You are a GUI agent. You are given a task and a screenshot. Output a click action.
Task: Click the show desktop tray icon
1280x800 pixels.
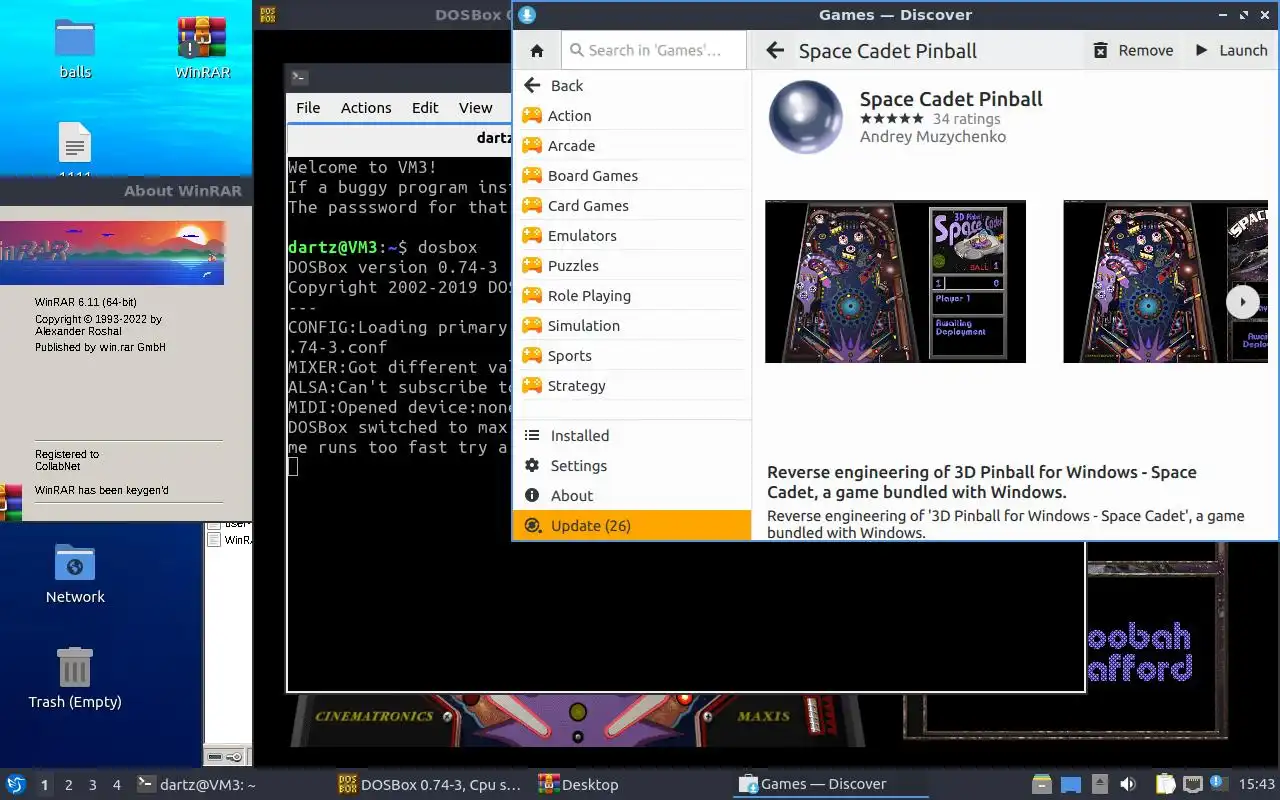pyautogui.click(x=1071, y=784)
